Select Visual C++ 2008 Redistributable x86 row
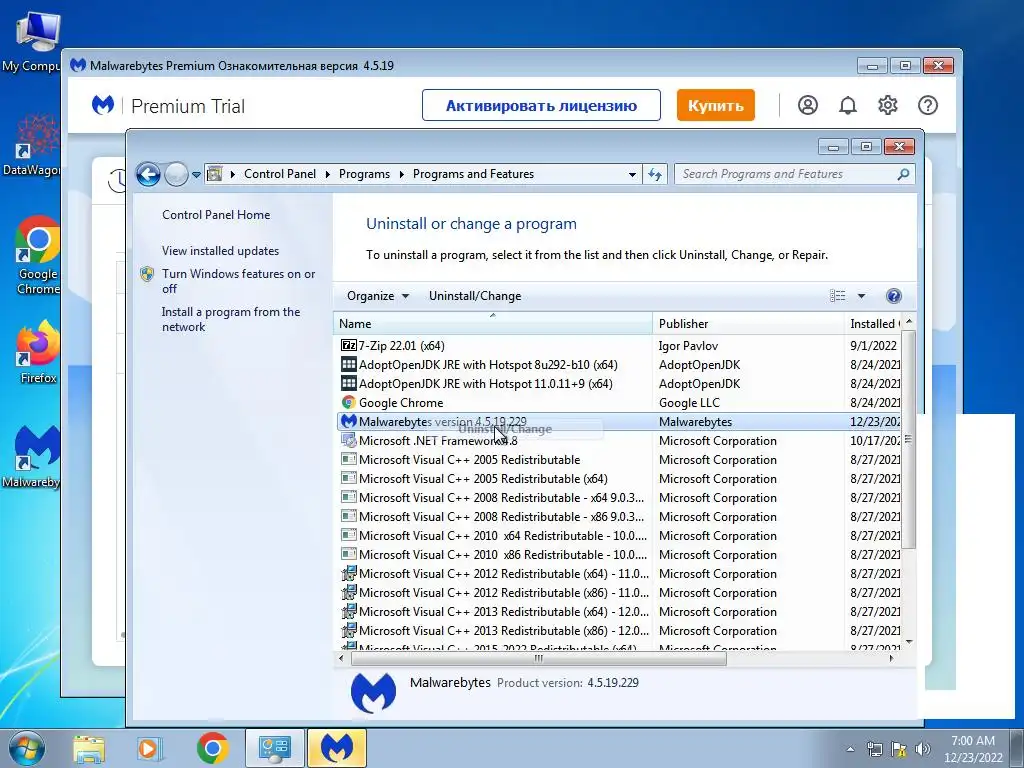 tap(618, 517)
